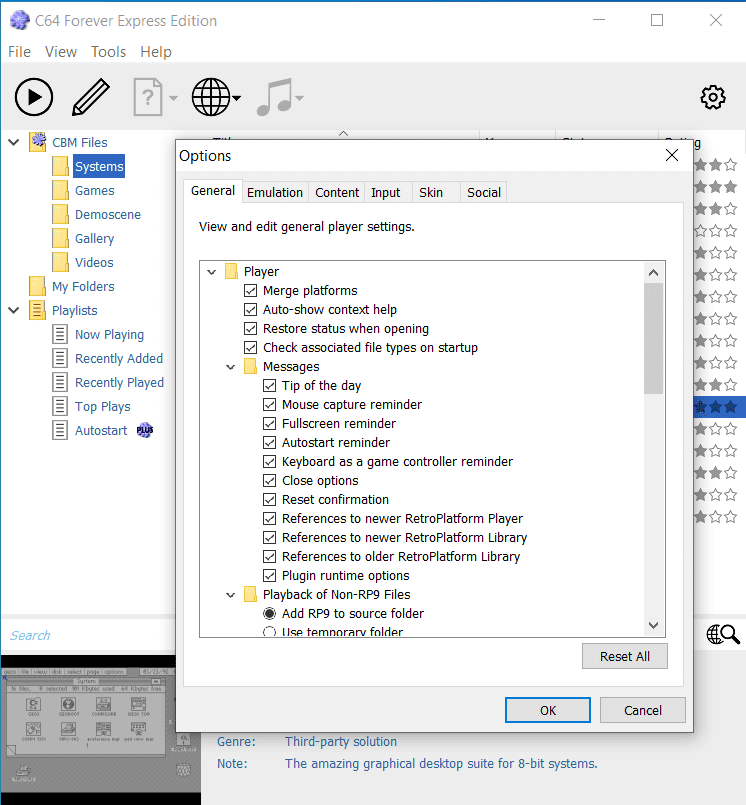Collapse the Player node in options tree
This screenshot has width=746, height=805.
(x=212, y=272)
